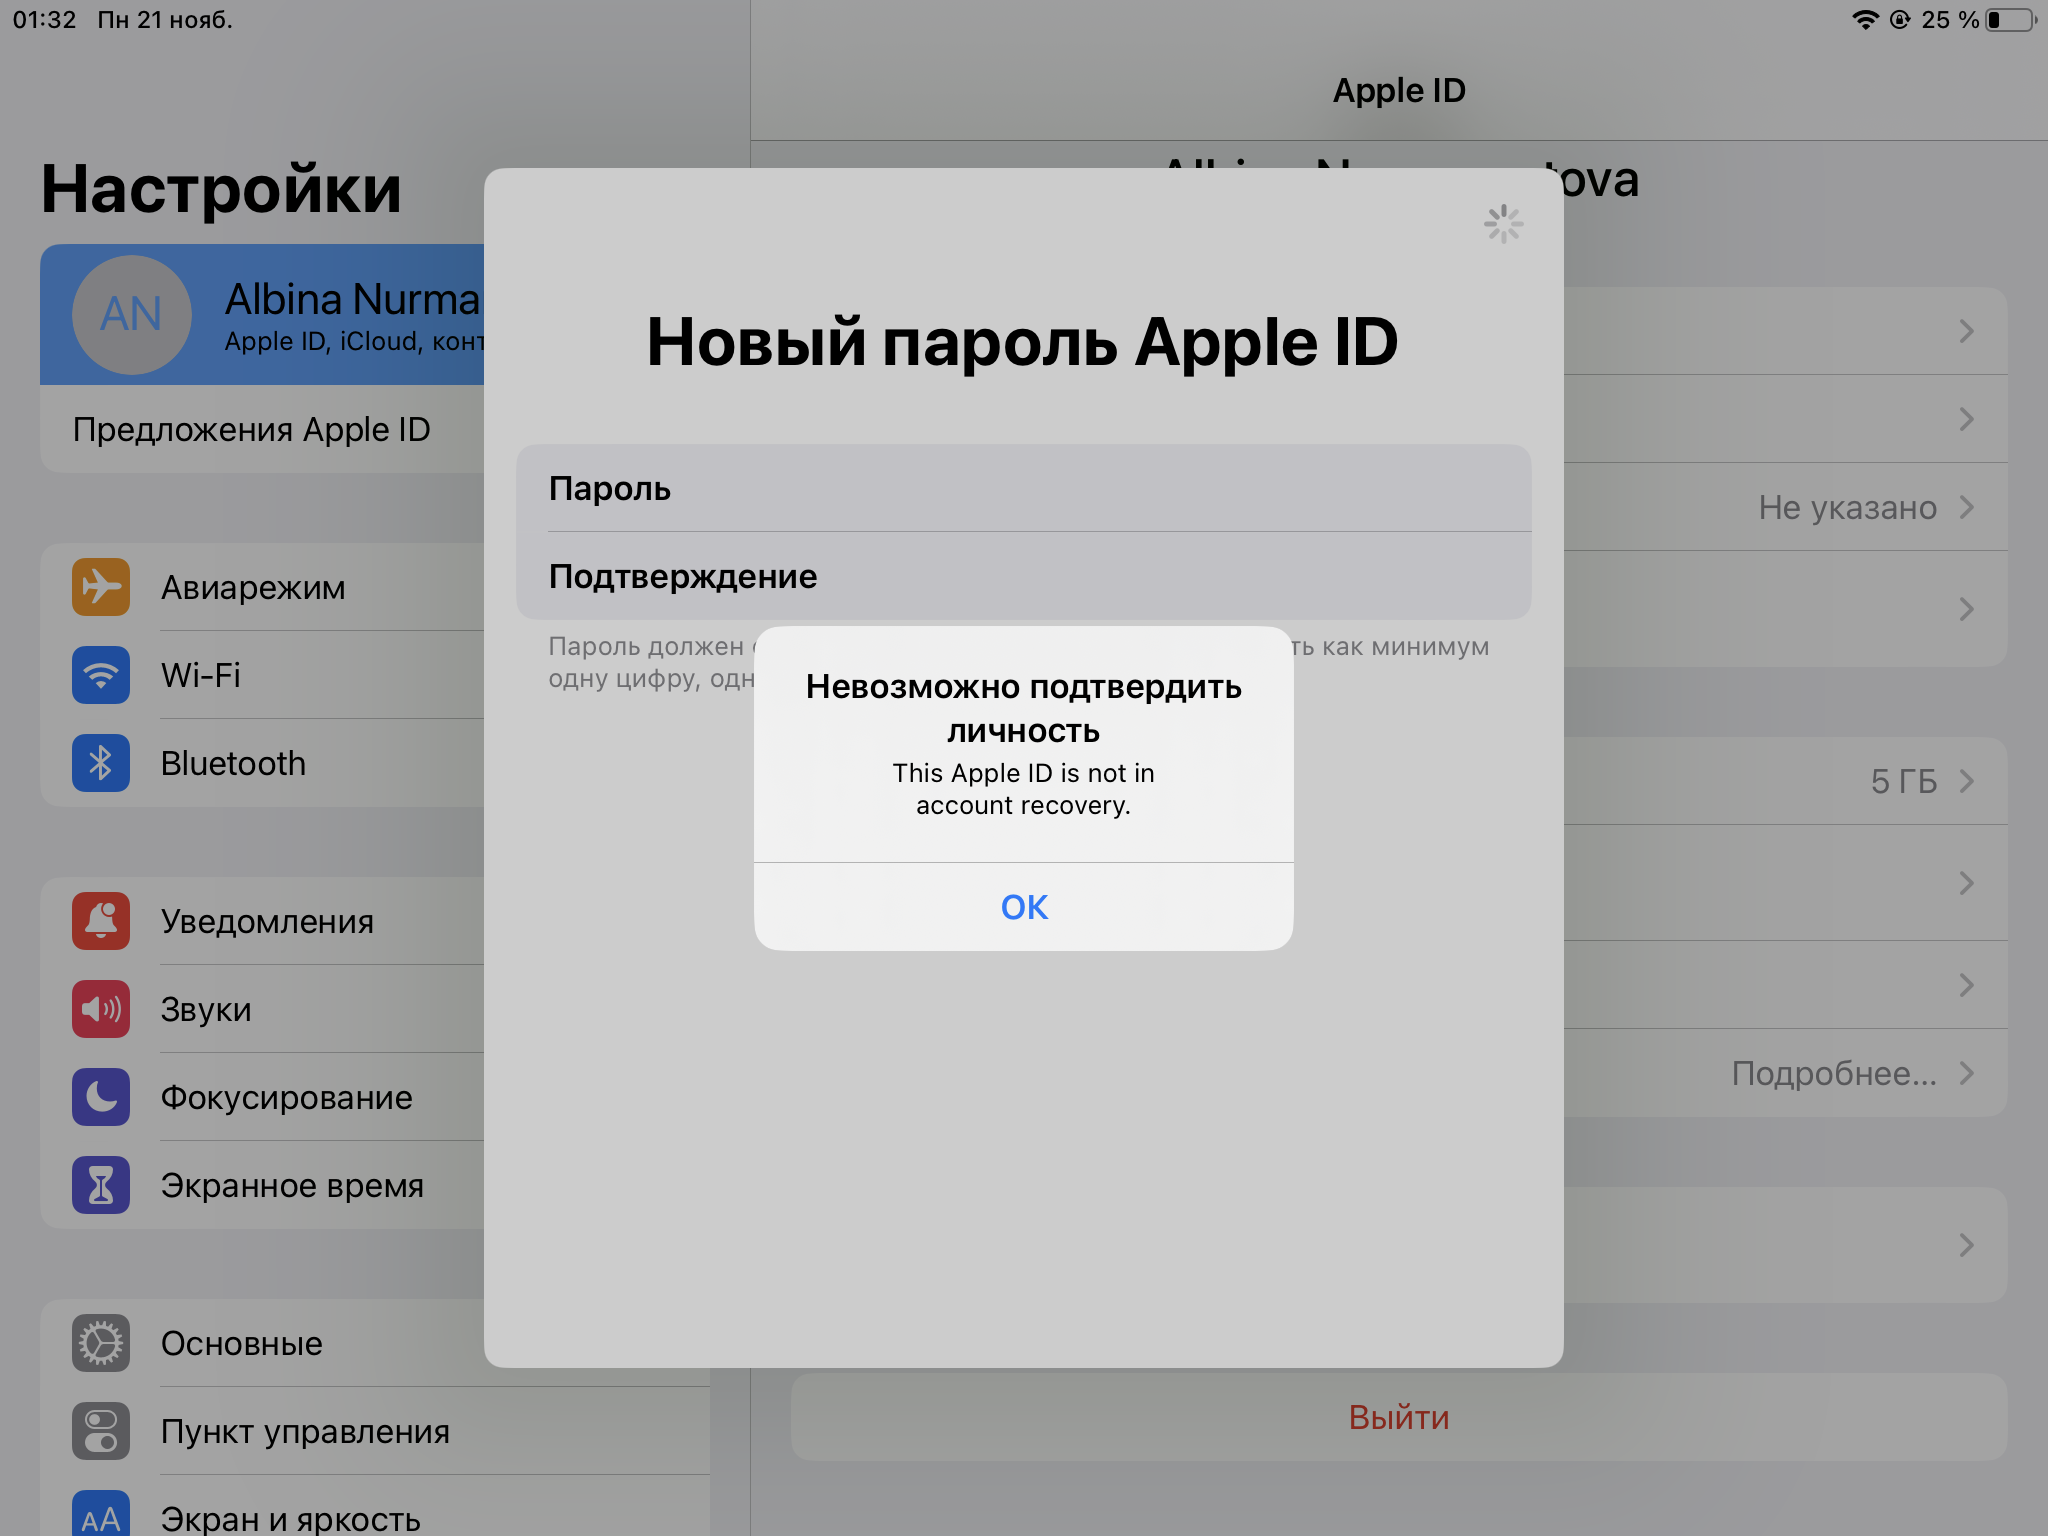Open Звуки settings row
This screenshot has width=2048, height=1536.
(x=262, y=1009)
